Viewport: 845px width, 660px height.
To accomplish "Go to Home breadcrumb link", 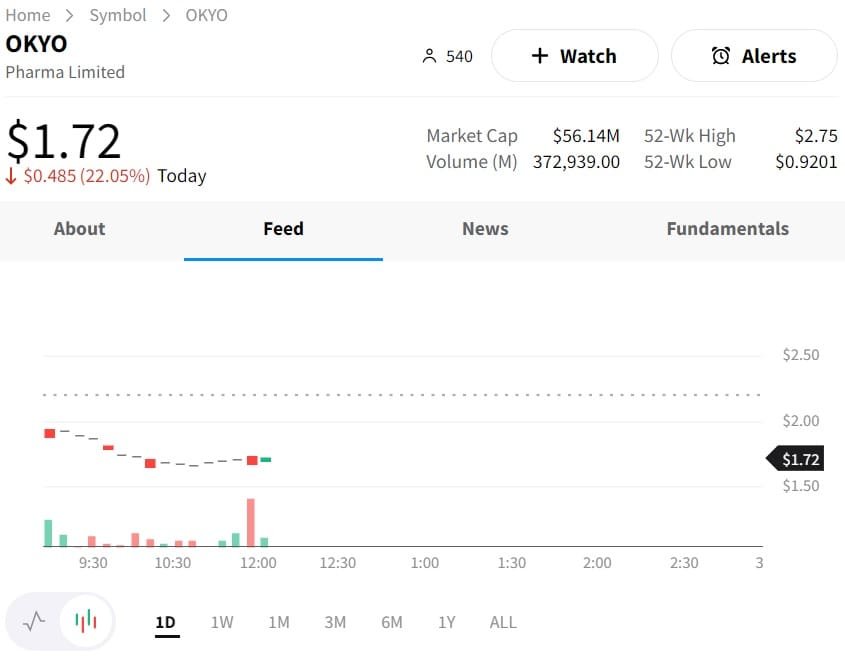I will tap(28, 15).
